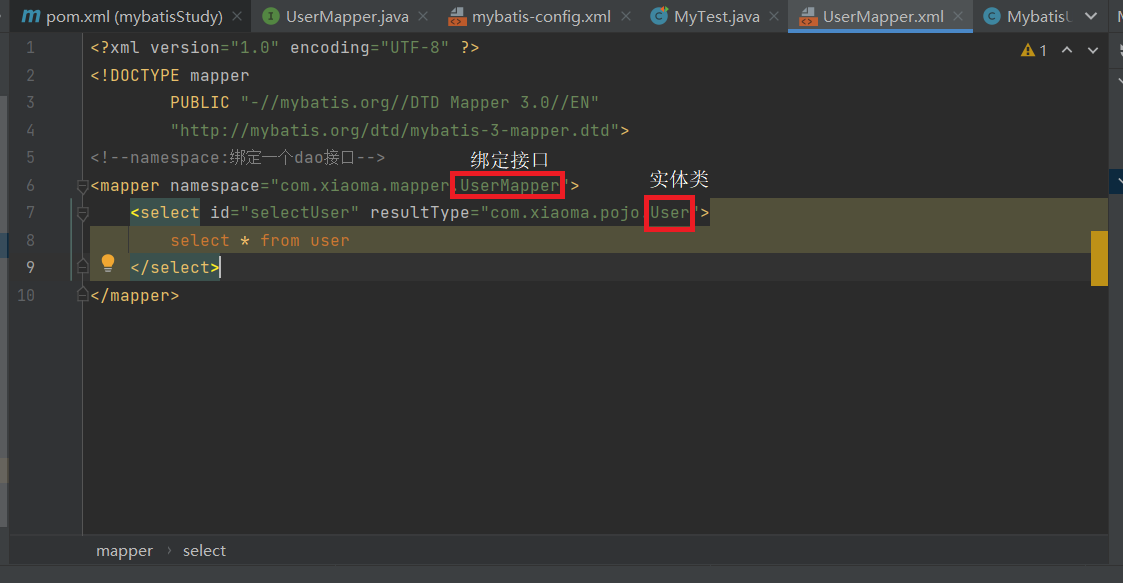Open the UserMapper.java tab
This screenshot has height=583, width=1123.
347,16
